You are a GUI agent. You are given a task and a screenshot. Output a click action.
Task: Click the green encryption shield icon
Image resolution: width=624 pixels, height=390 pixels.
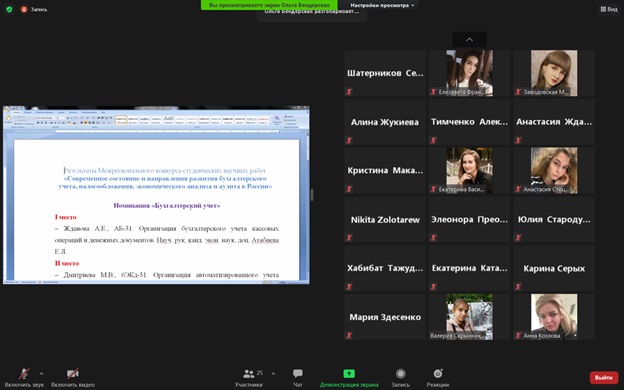point(9,9)
